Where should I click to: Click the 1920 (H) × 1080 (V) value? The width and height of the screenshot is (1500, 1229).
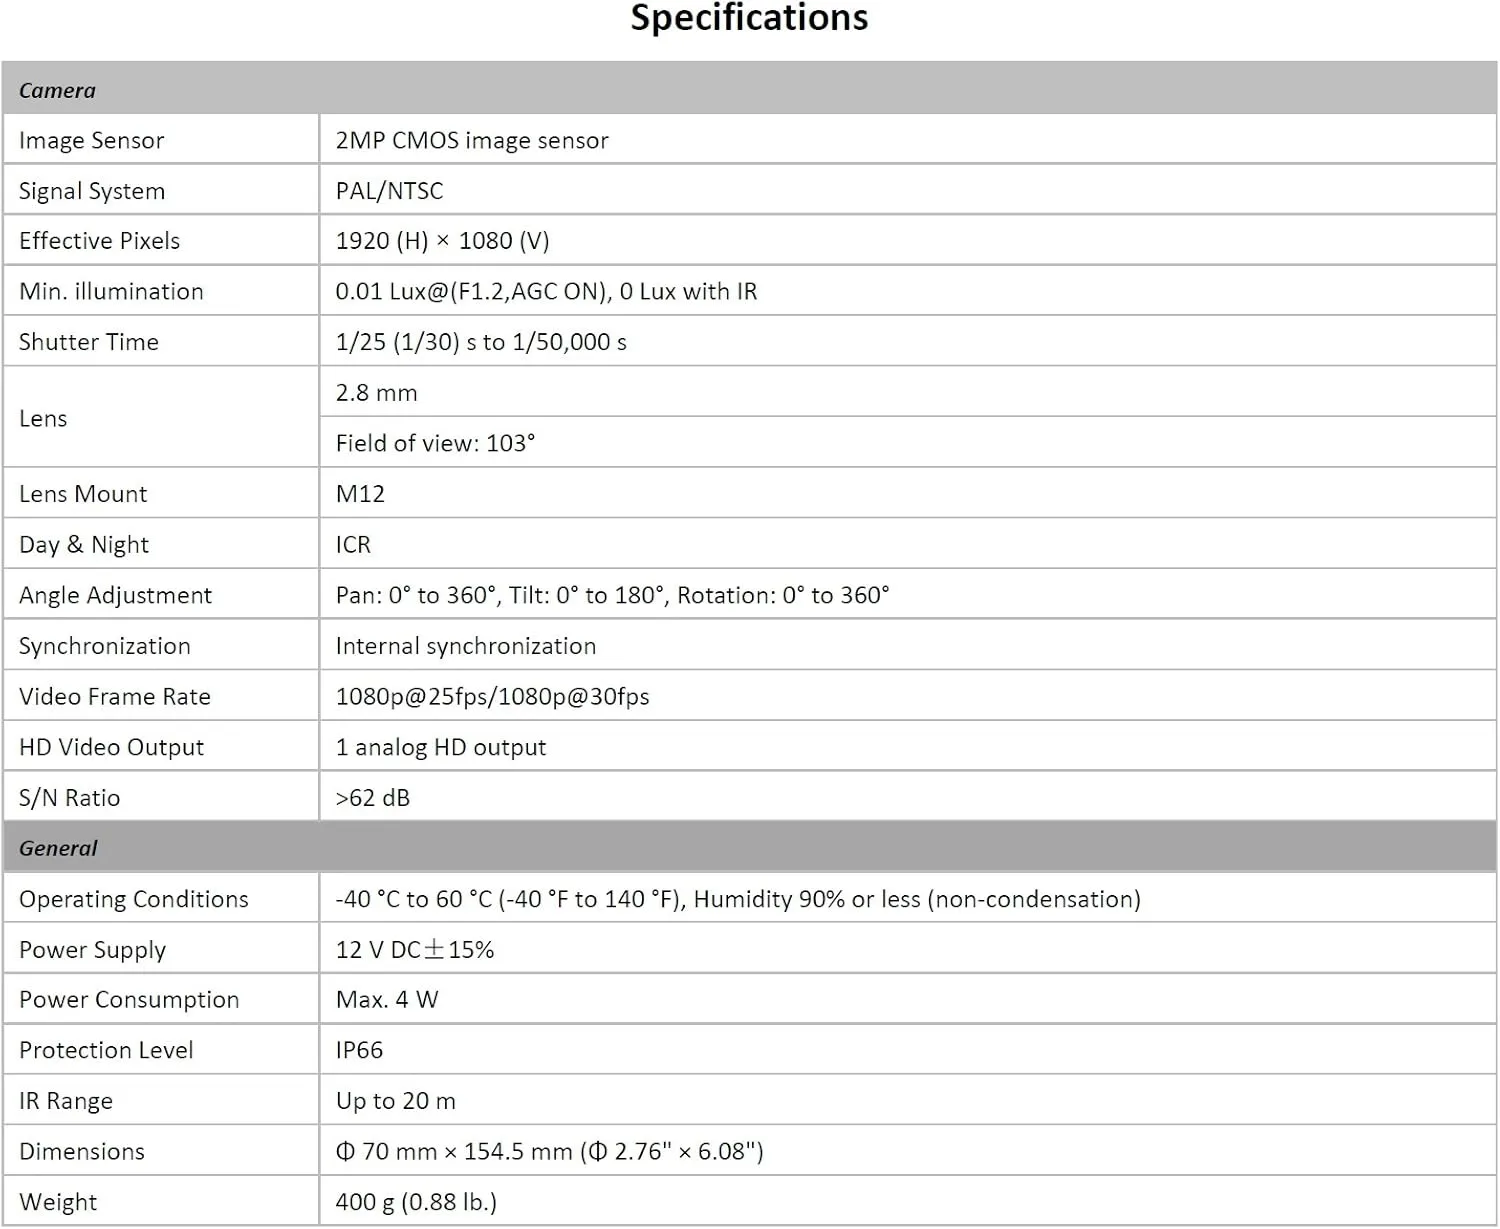442,241
